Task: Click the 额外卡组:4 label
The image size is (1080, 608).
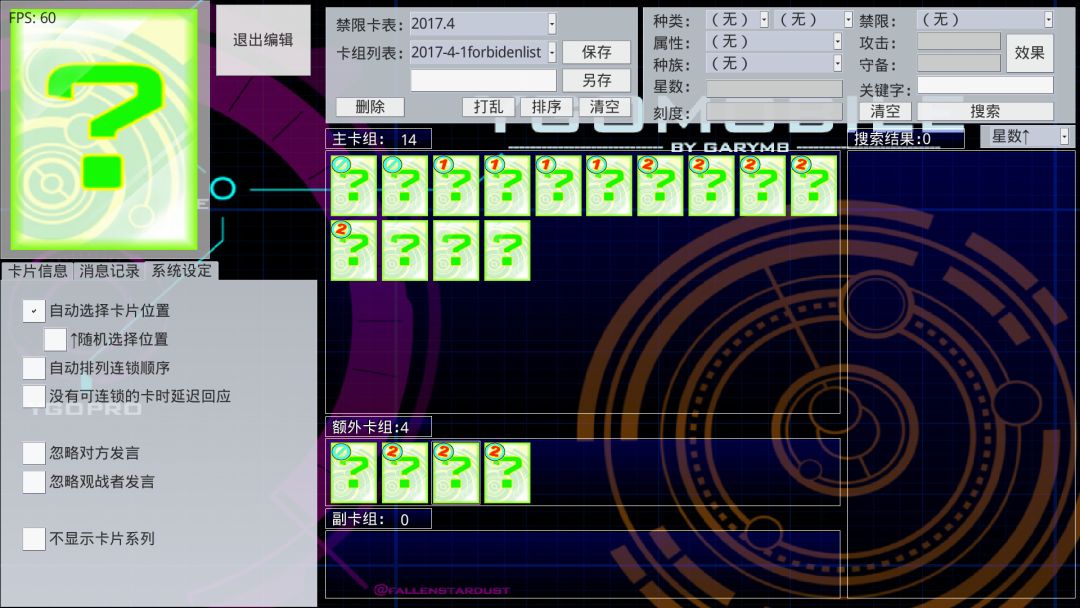Action: (379, 427)
